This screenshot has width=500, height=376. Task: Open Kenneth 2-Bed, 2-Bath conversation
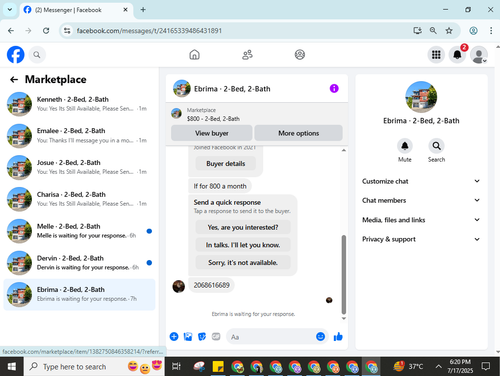click(79, 104)
